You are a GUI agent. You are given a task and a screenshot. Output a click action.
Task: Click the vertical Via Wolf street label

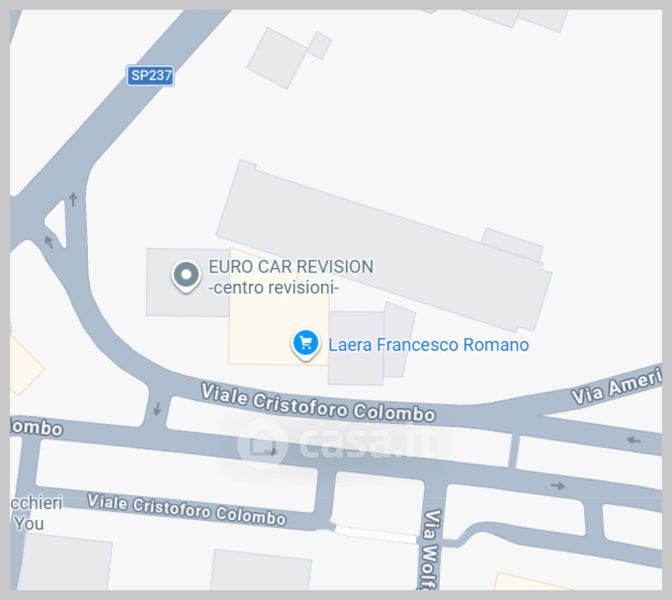432,549
